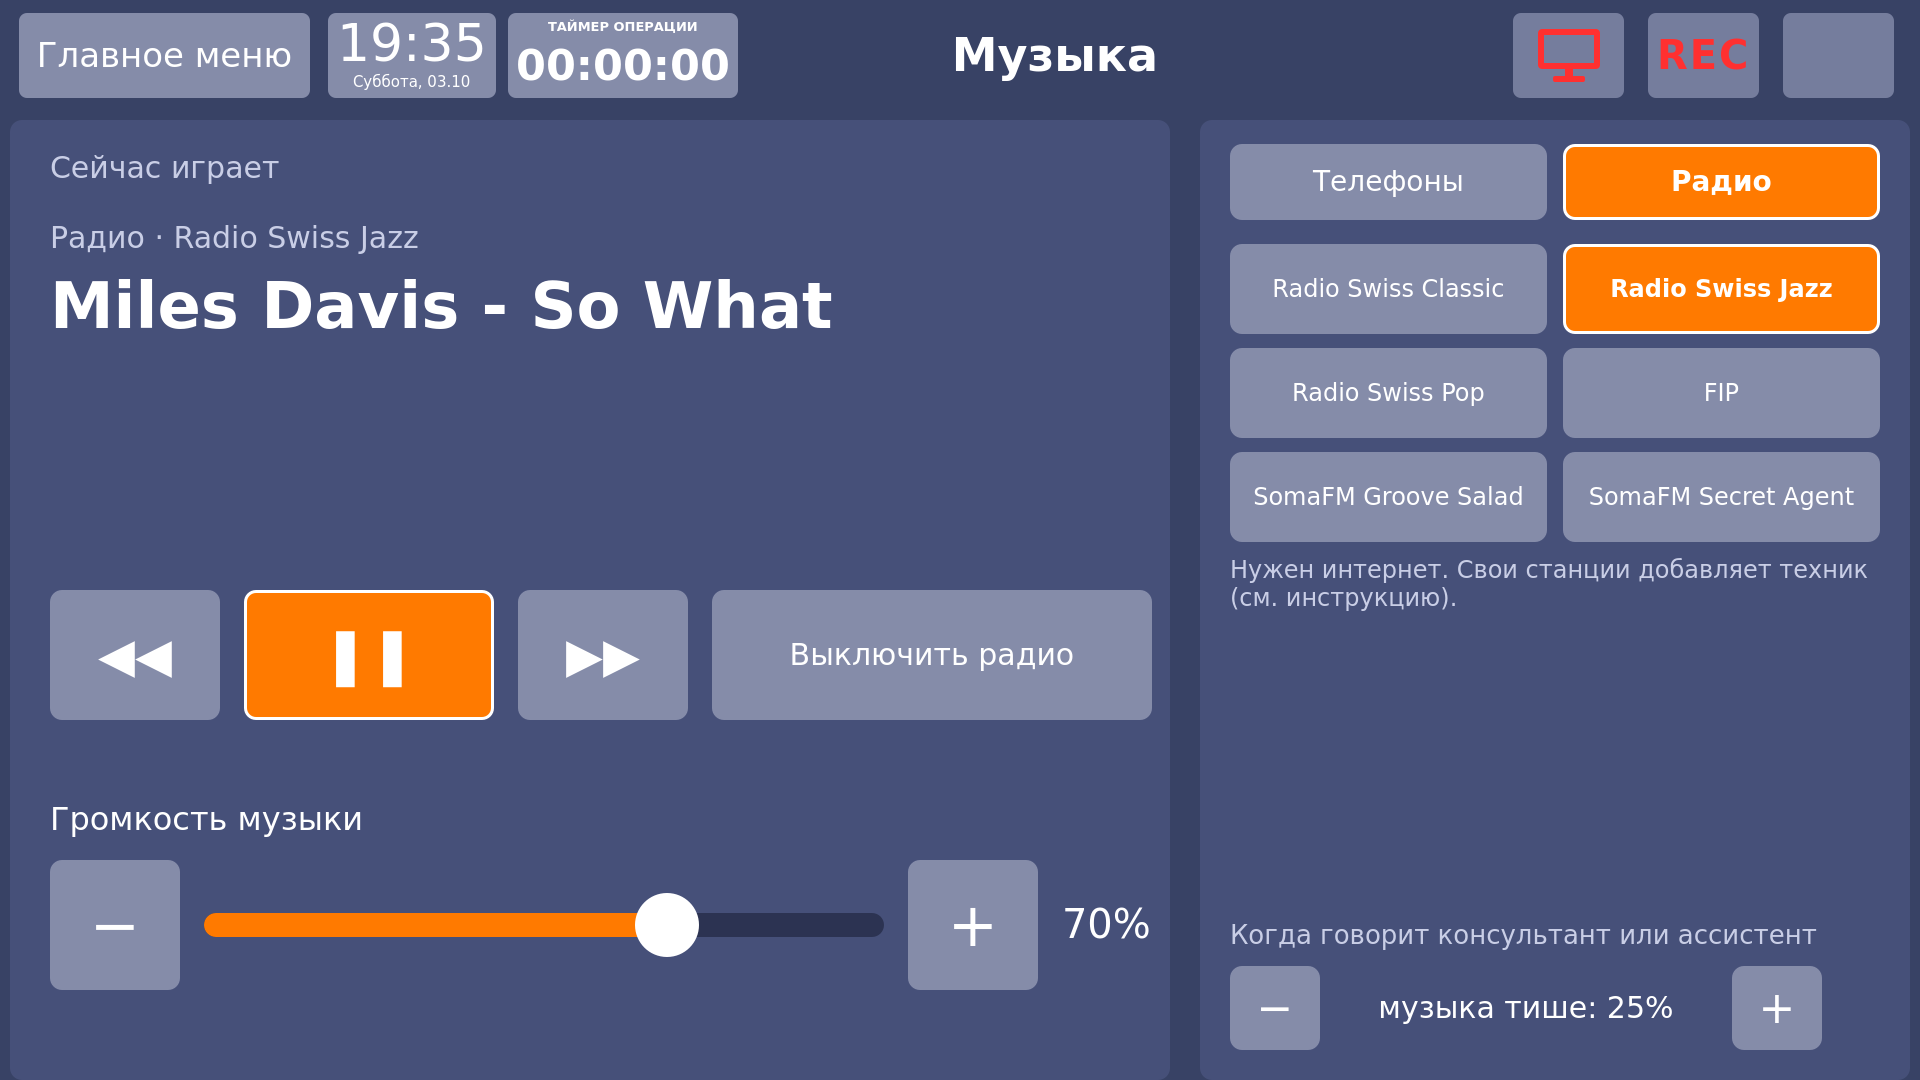Select the Radio Swiss Jazz station

(x=1721, y=289)
